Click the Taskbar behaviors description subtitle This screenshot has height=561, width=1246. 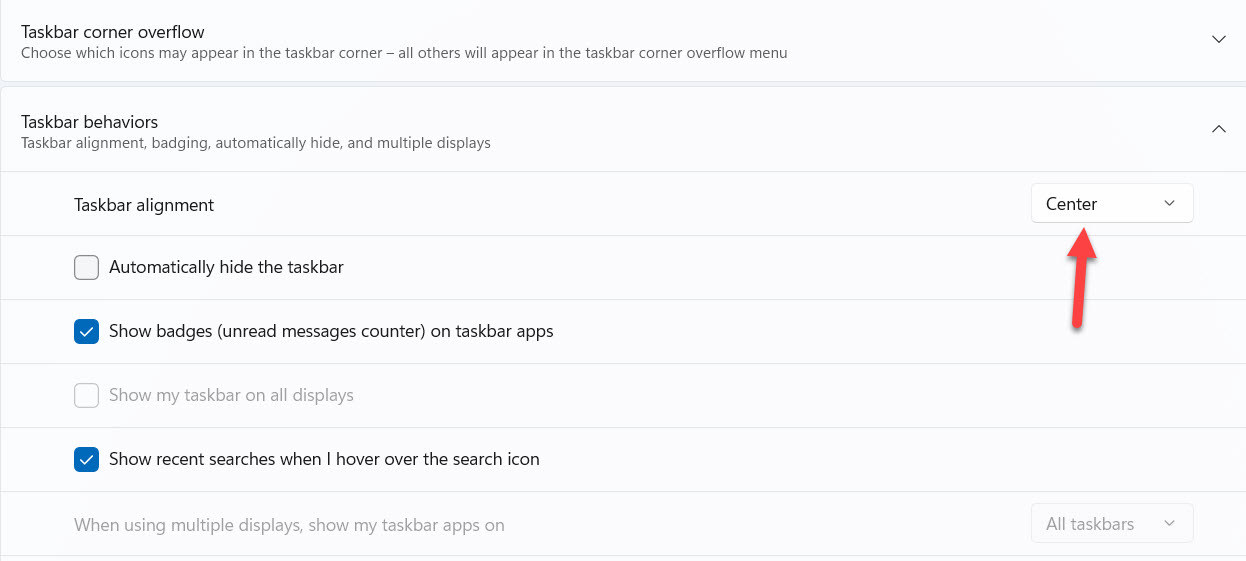click(256, 143)
